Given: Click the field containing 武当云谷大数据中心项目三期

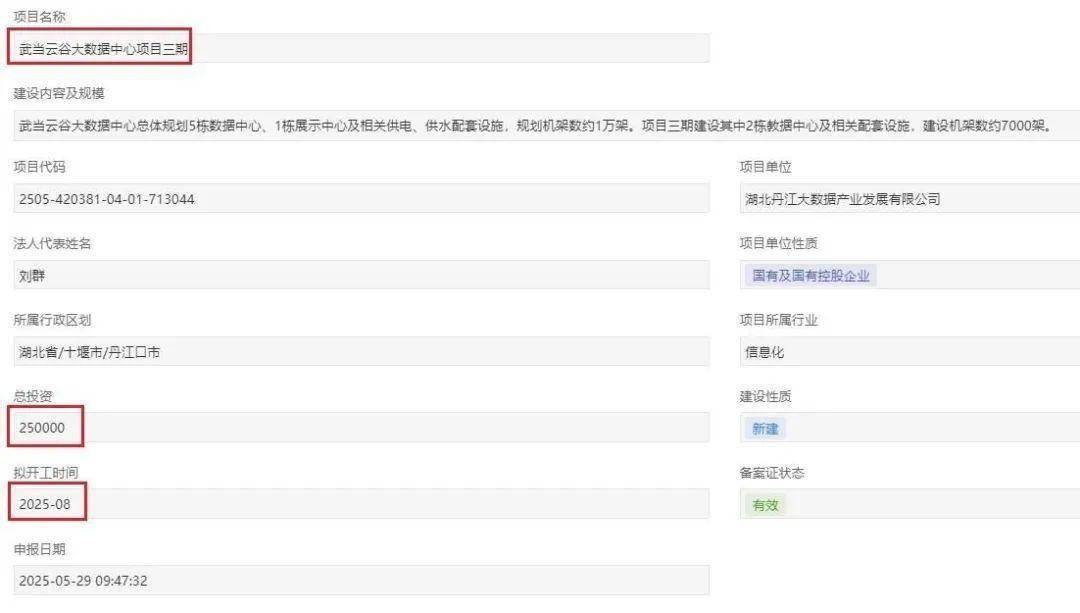Looking at the screenshot, I should click(x=360, y=48).
